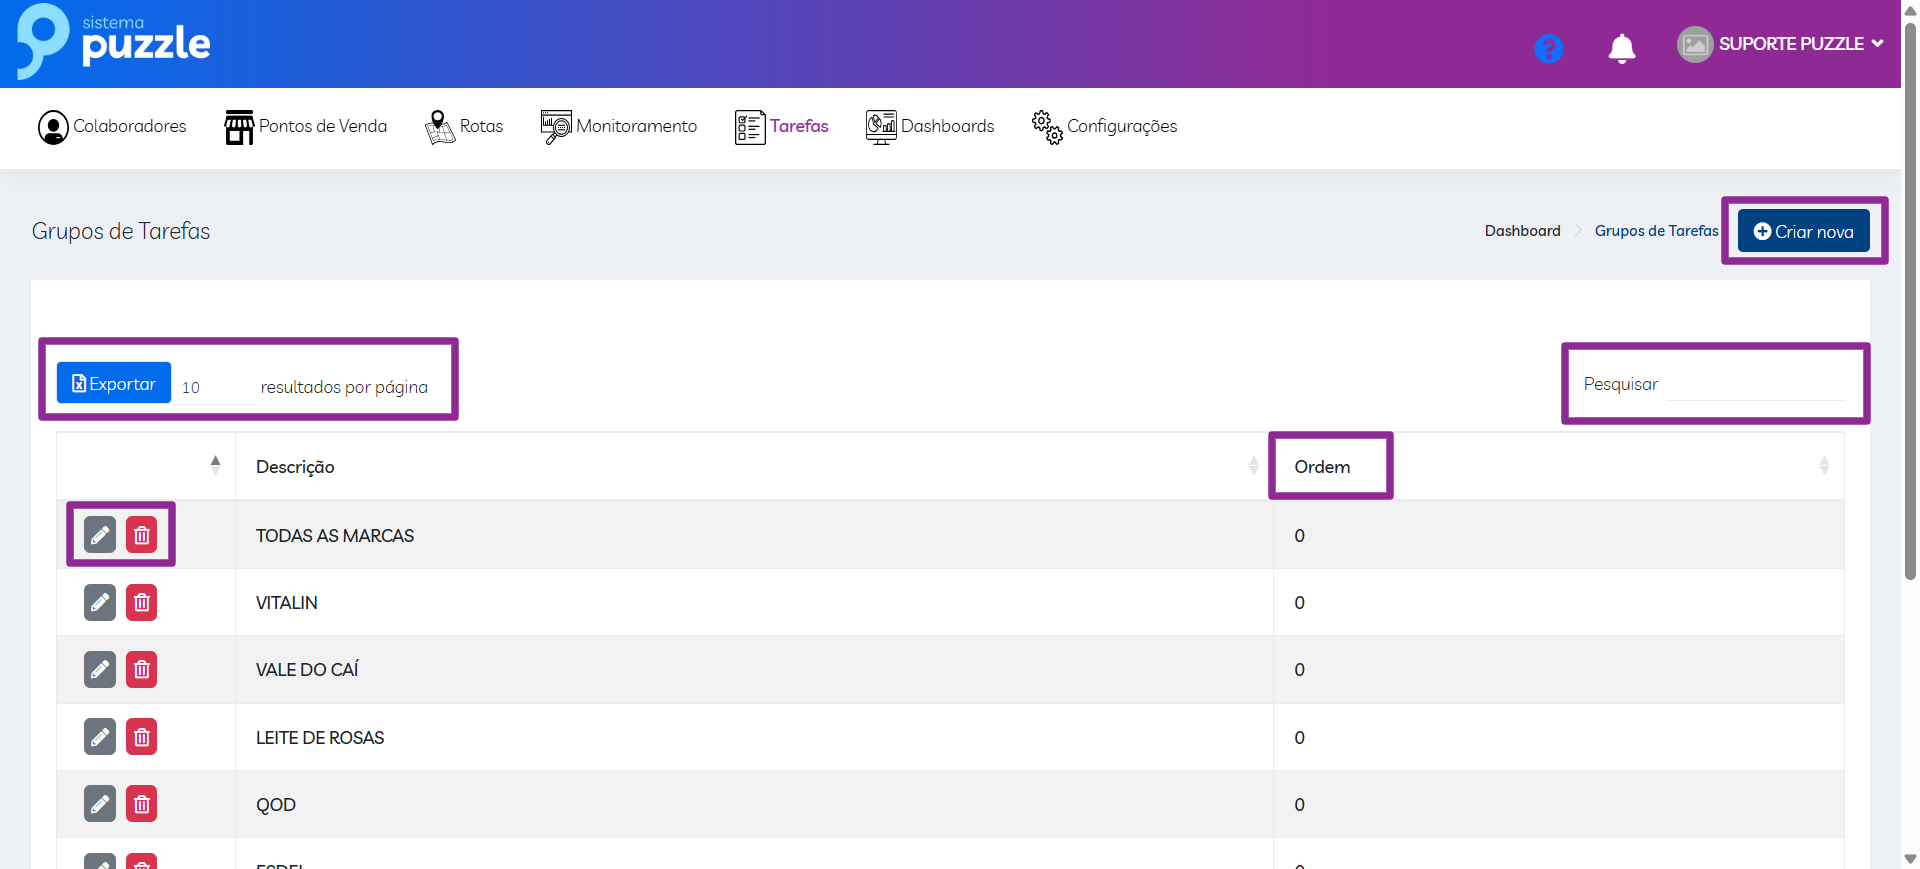Image resolution: width=1920 pixels, height=869 pixels.
Task: Click the Dashboard breadcrumb link
Action: coord(1522,231)
